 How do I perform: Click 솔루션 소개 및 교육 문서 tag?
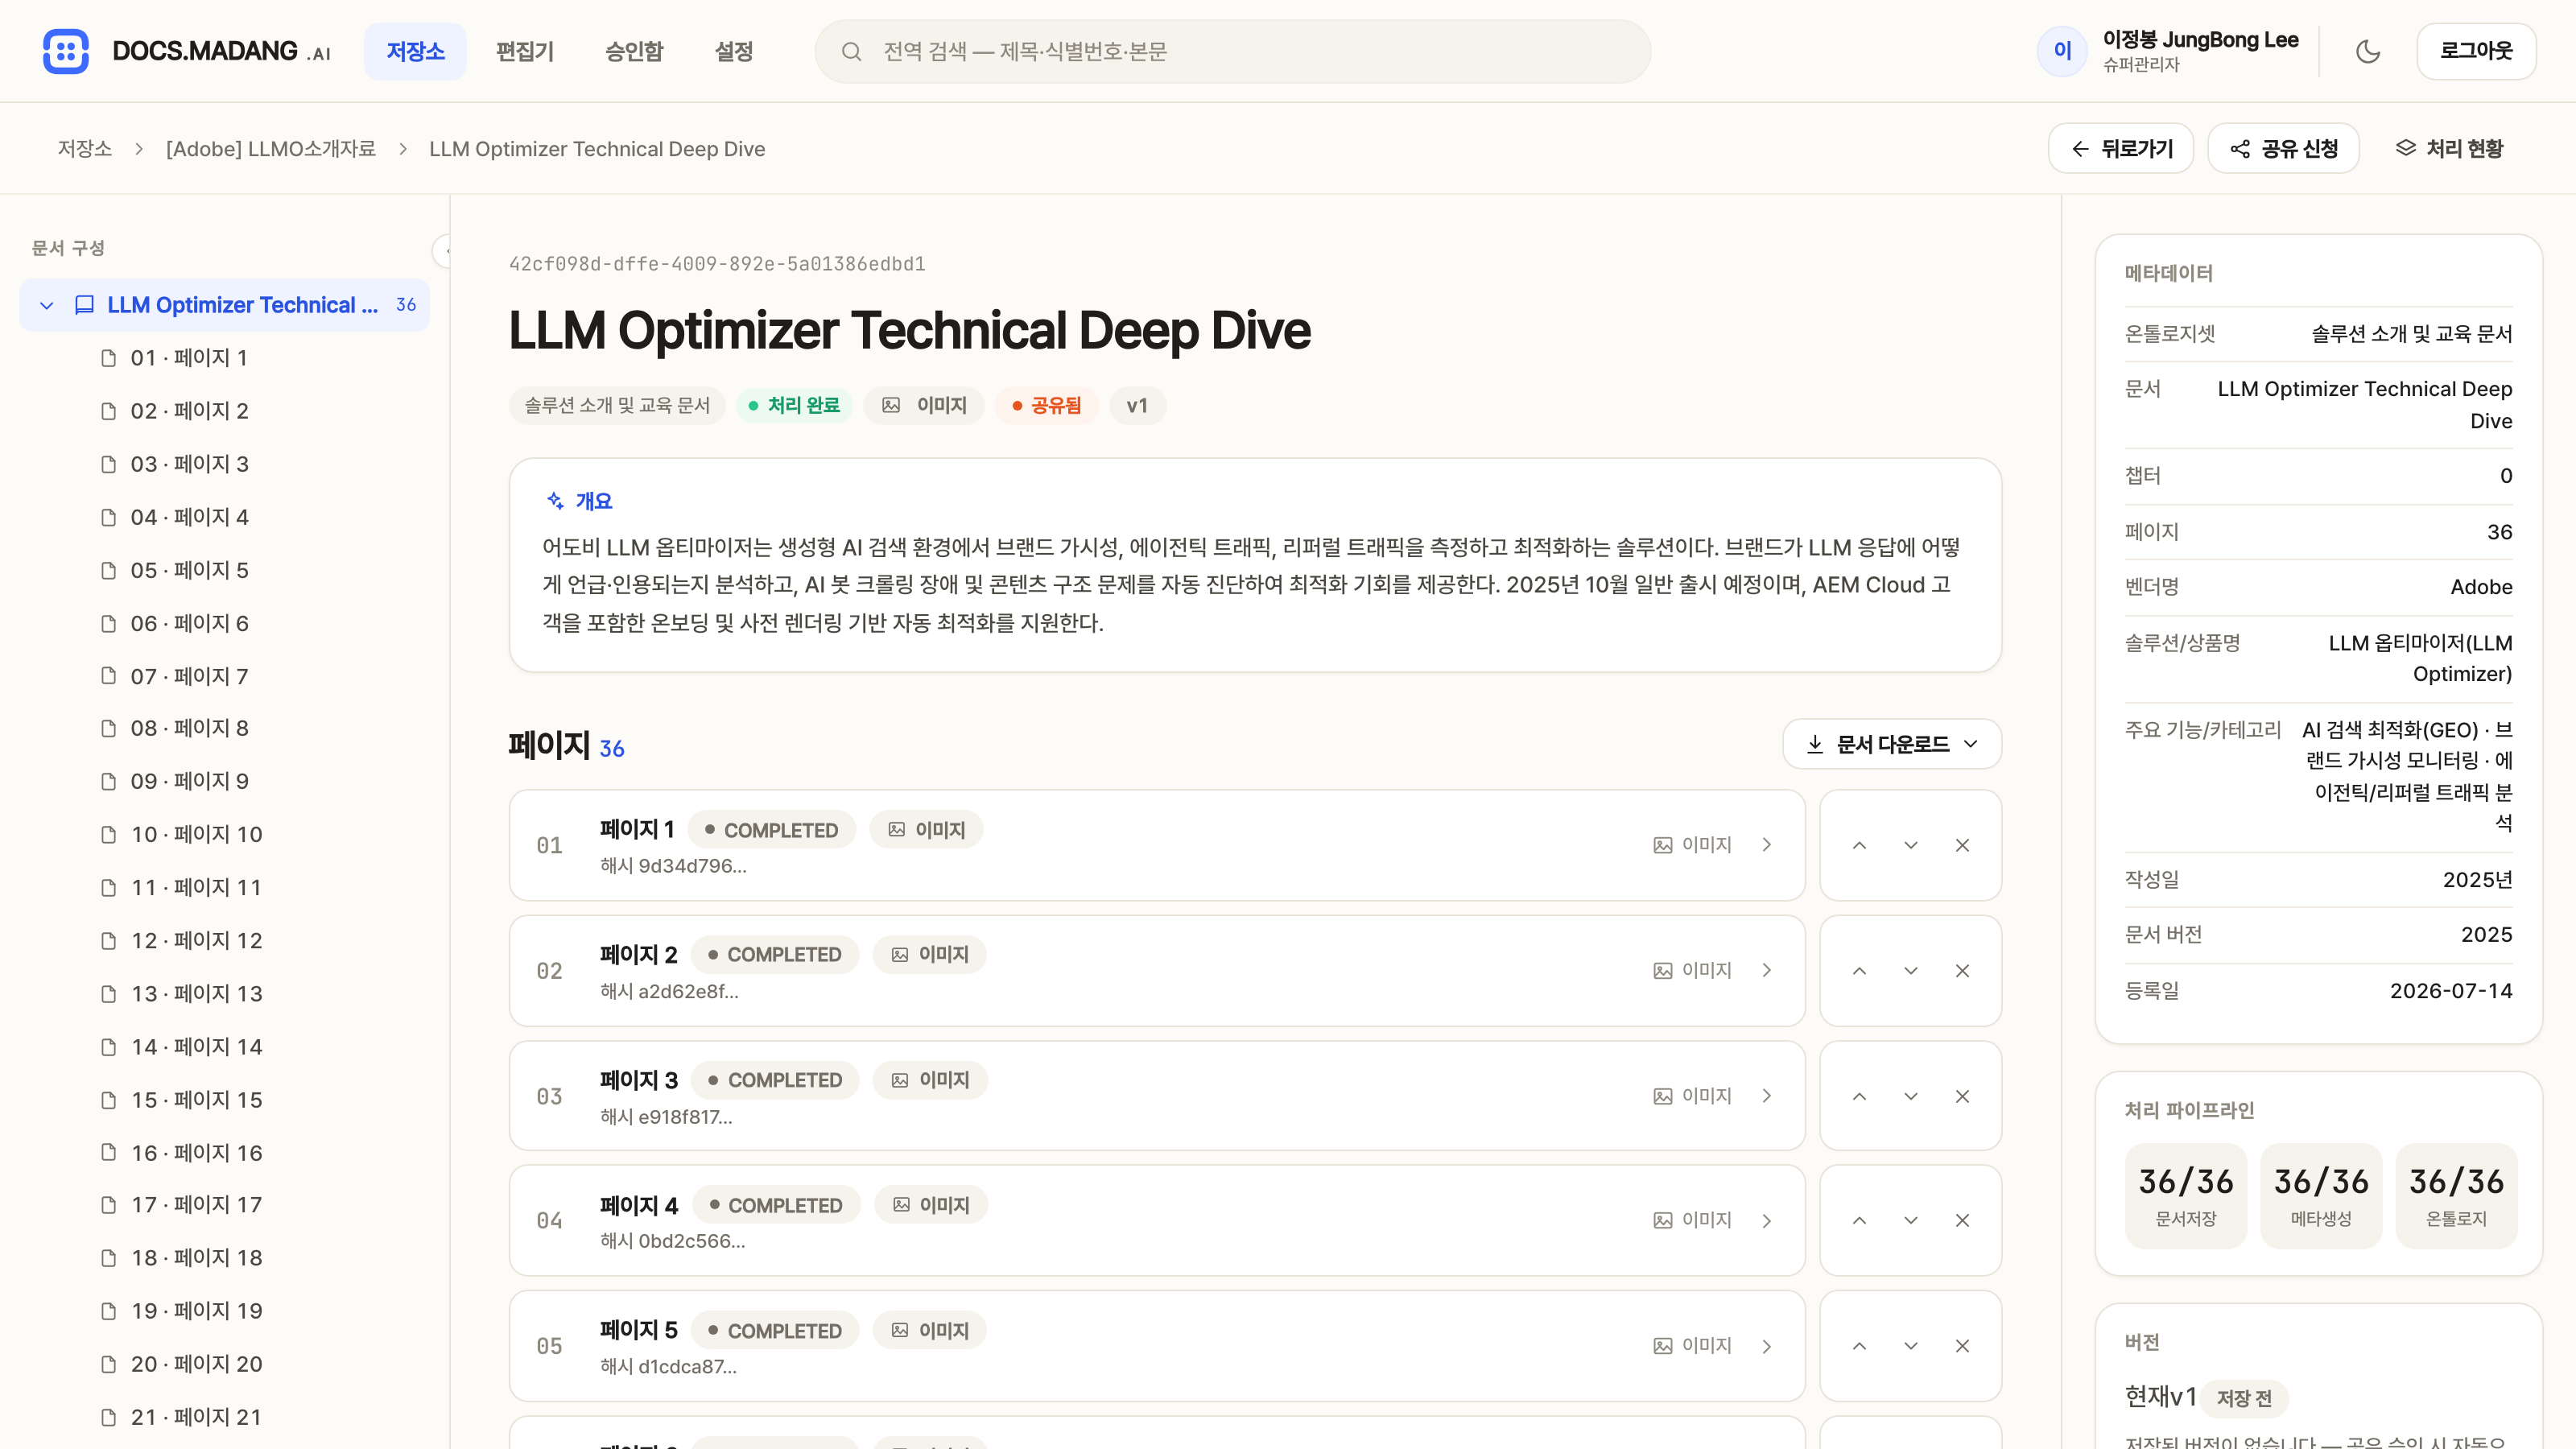pyautogui.click(x=617, y=405)
